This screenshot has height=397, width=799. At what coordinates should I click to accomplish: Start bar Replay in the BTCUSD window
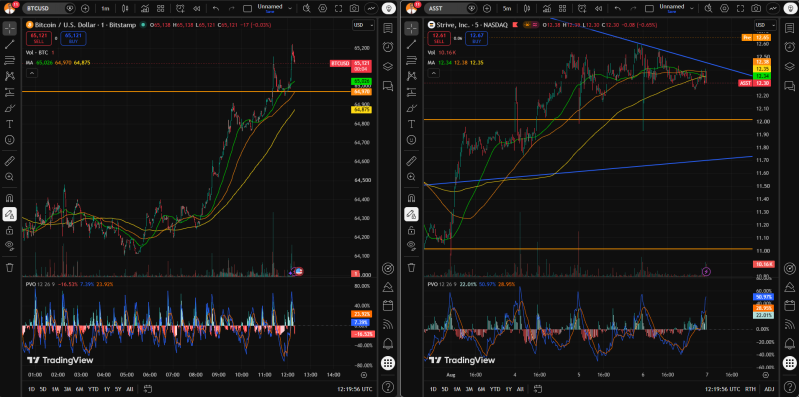(x=196, y=9)
